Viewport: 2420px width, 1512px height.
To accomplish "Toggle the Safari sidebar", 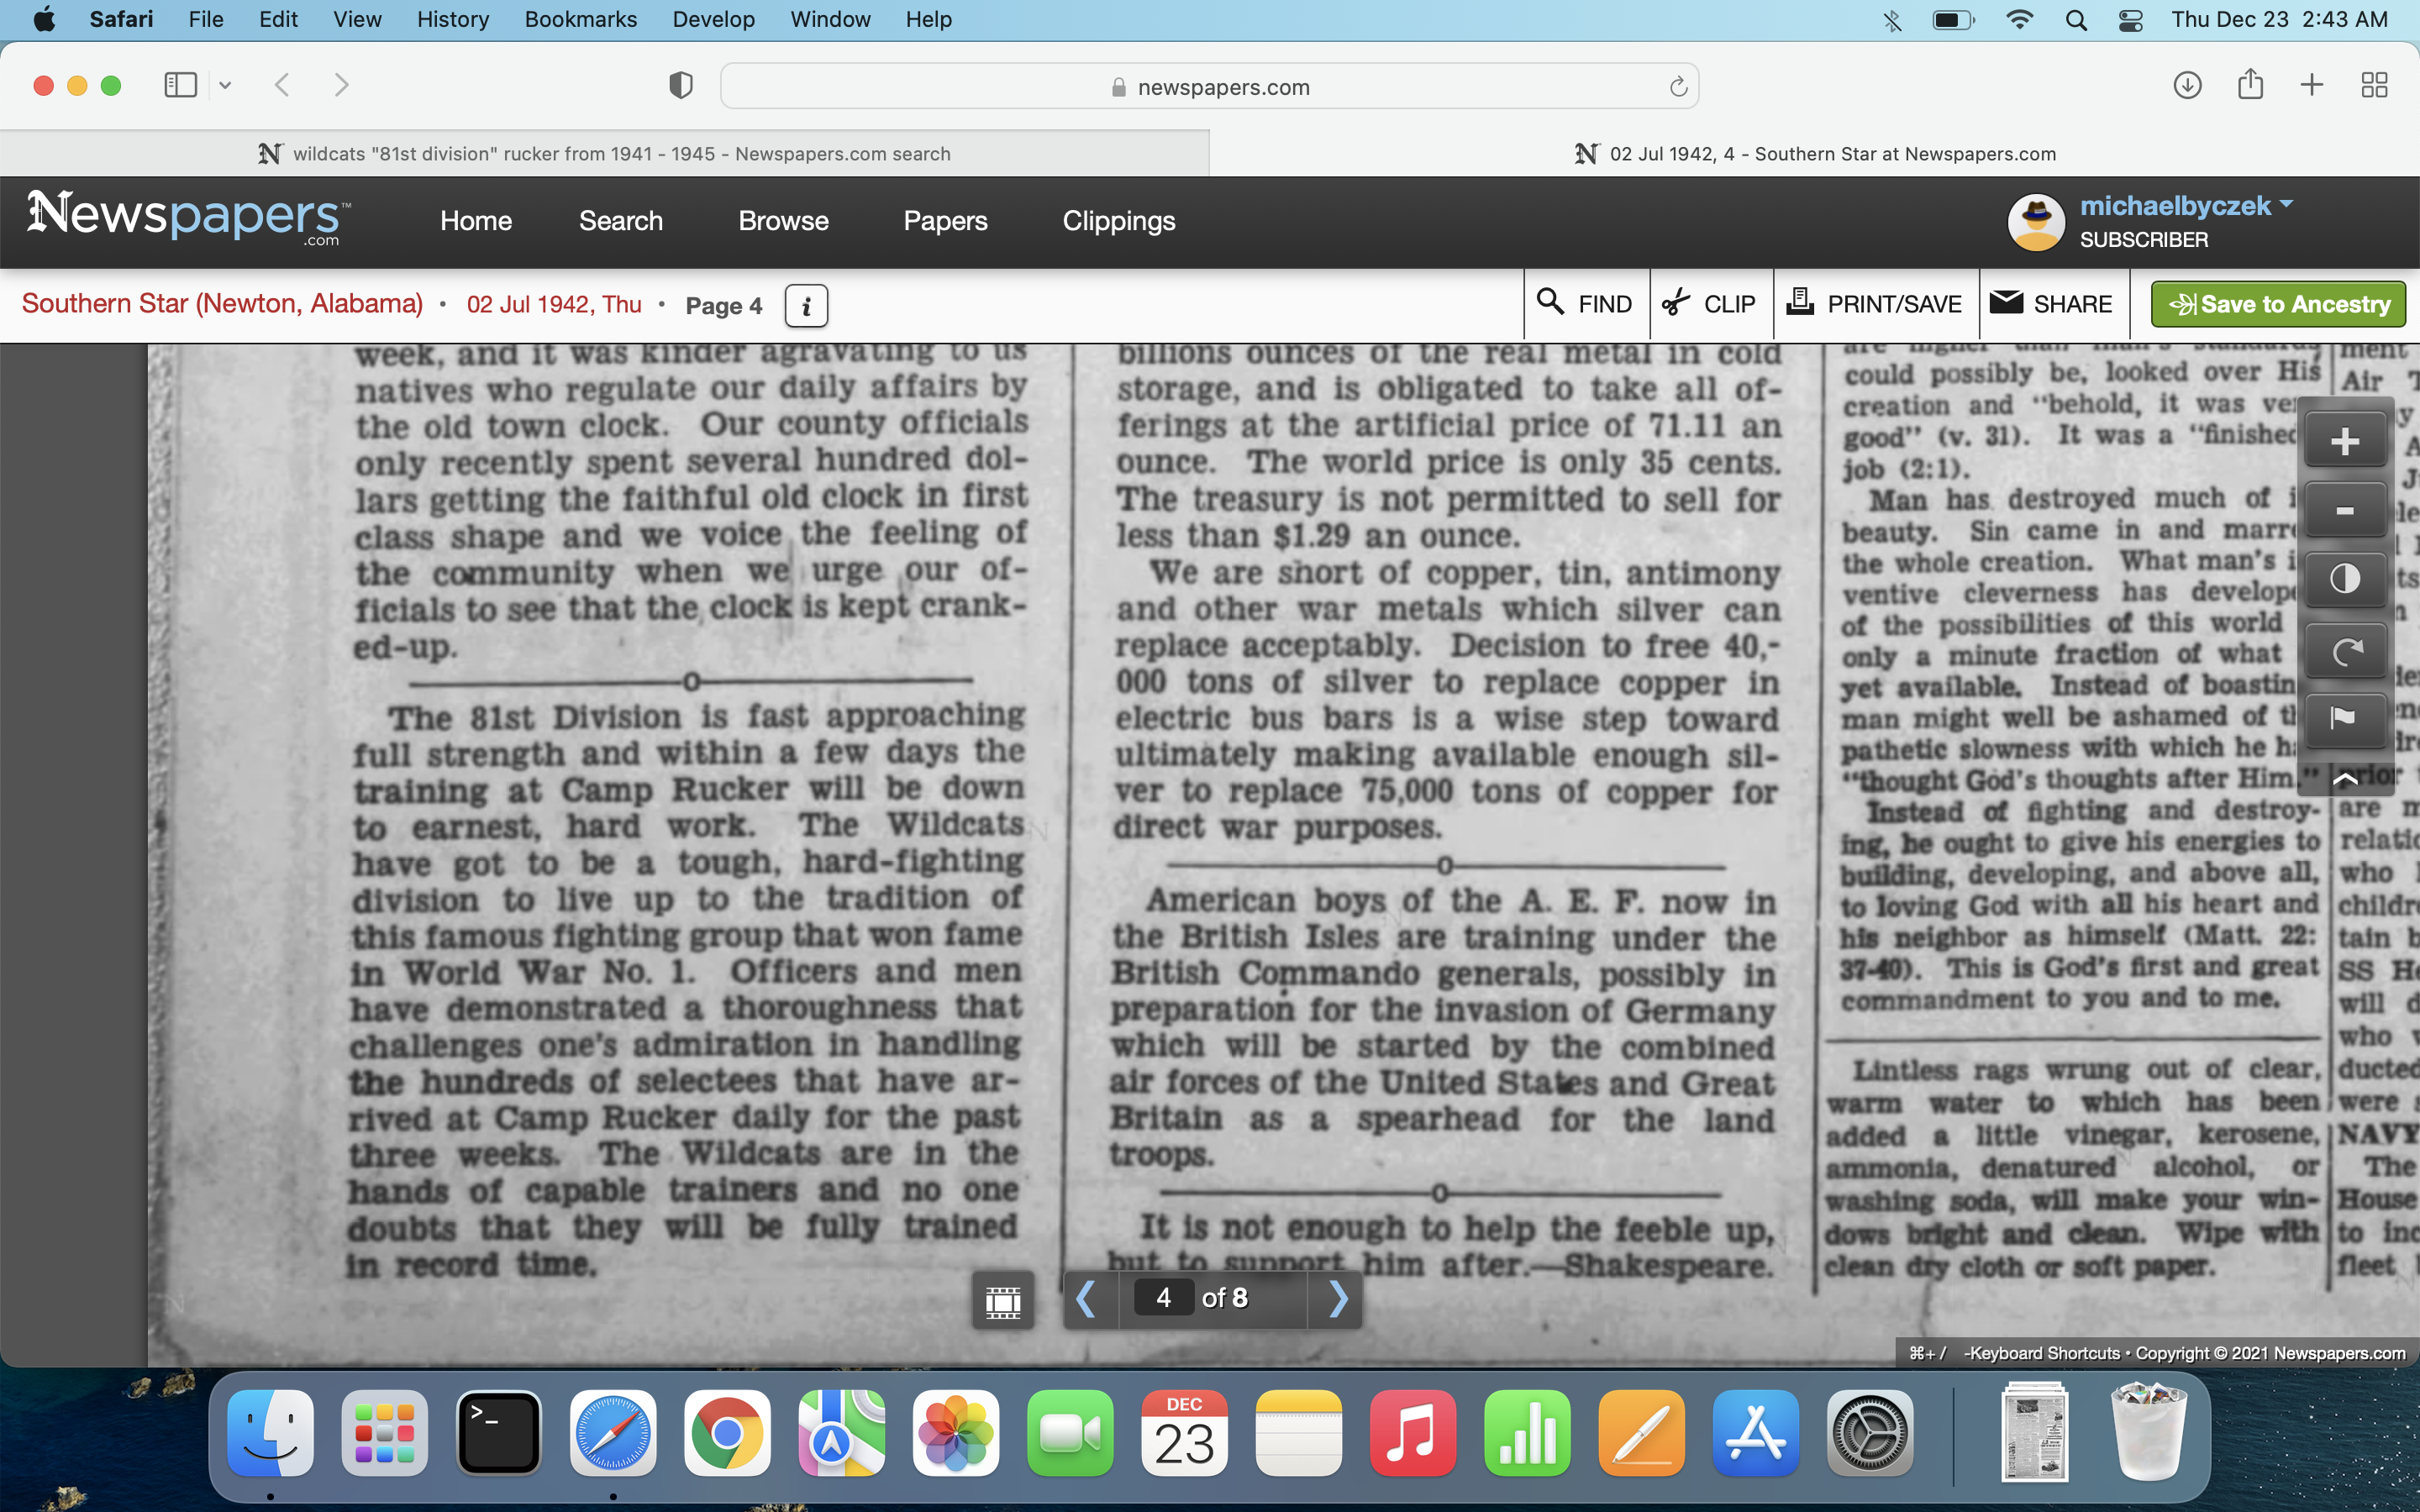I will tap(180, 86).
